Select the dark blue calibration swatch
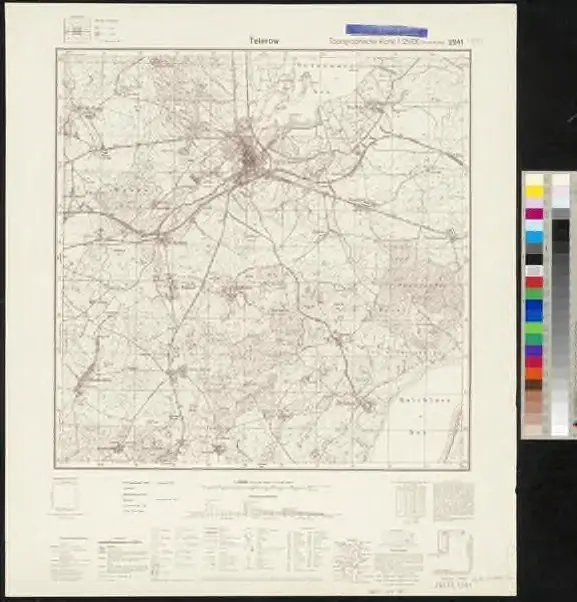Viewport: 577px width, 602px height. pyautogui.click(x=534, y=310)
